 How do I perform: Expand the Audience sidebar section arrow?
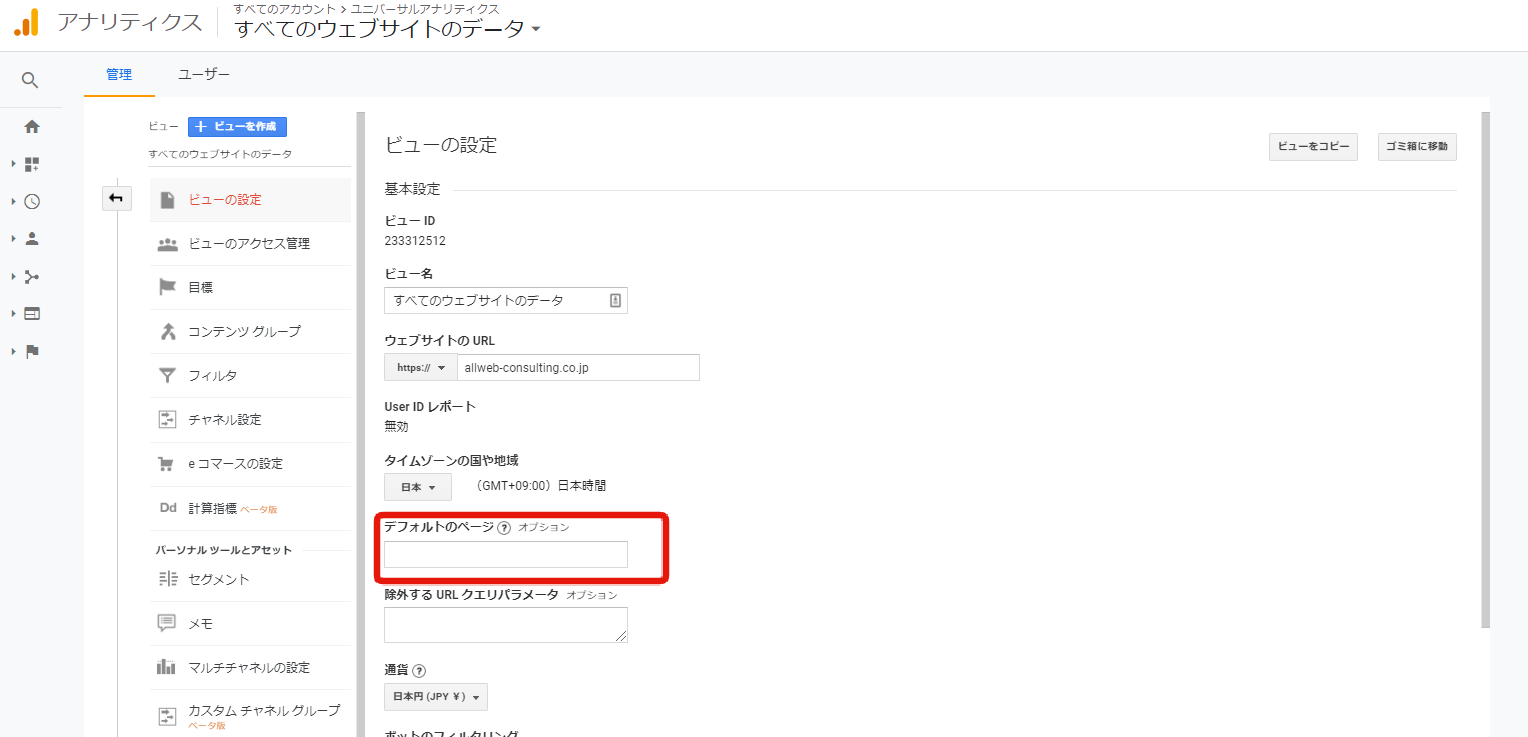pyautogui.click(x=14, y=239)
